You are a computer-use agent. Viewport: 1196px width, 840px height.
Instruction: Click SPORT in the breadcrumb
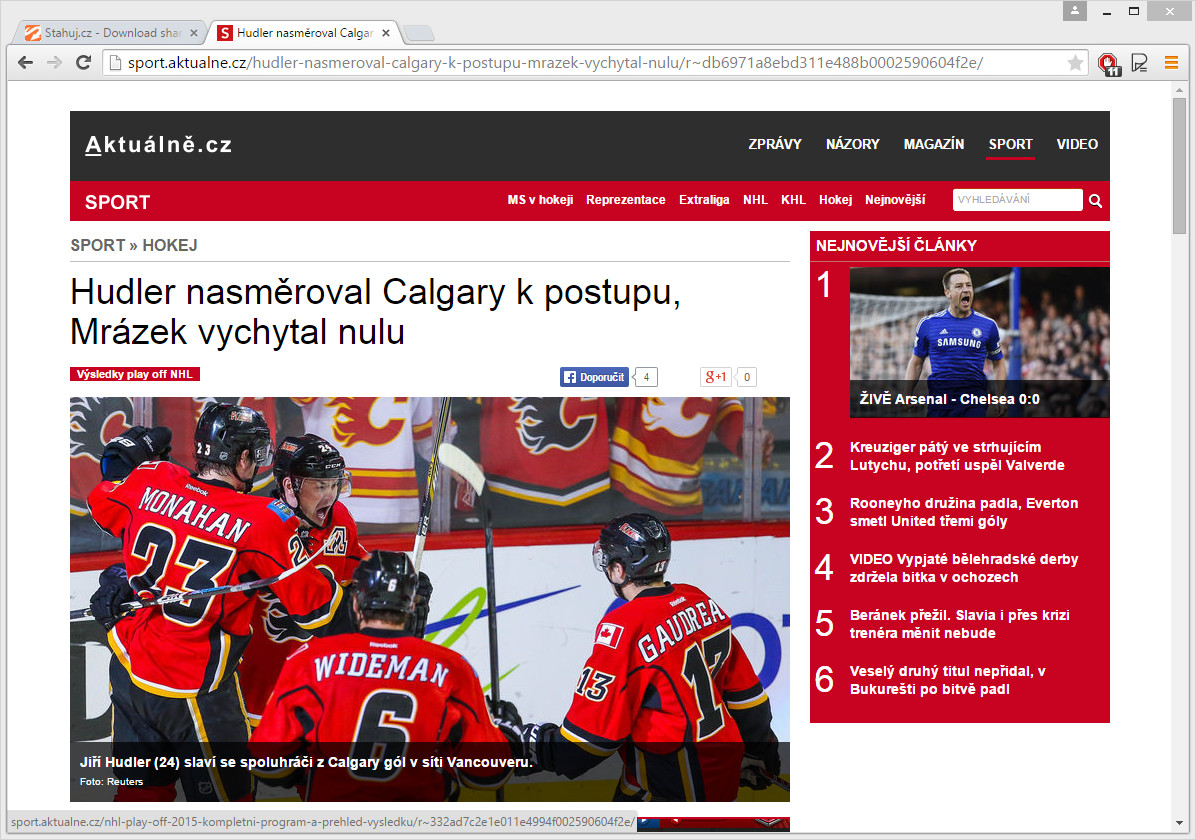point(98,246)
